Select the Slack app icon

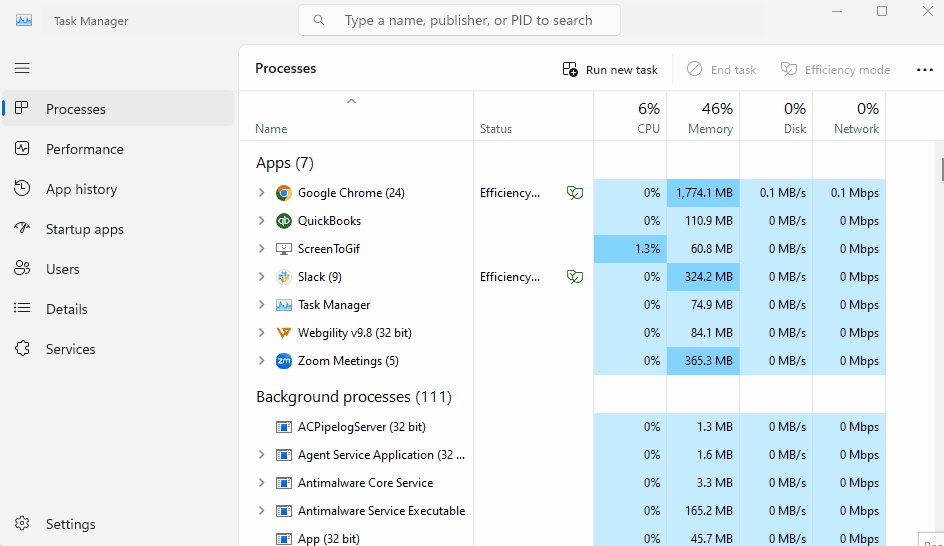tap(284, 277)
